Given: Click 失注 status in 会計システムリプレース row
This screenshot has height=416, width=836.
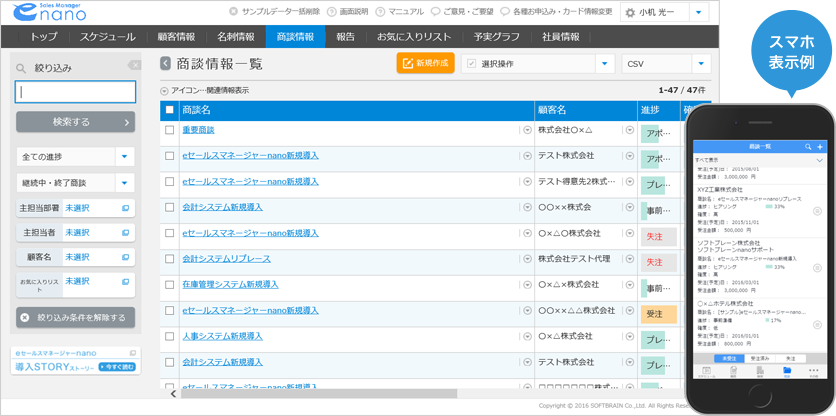Looking at the screenshot, I should [658, 262].
